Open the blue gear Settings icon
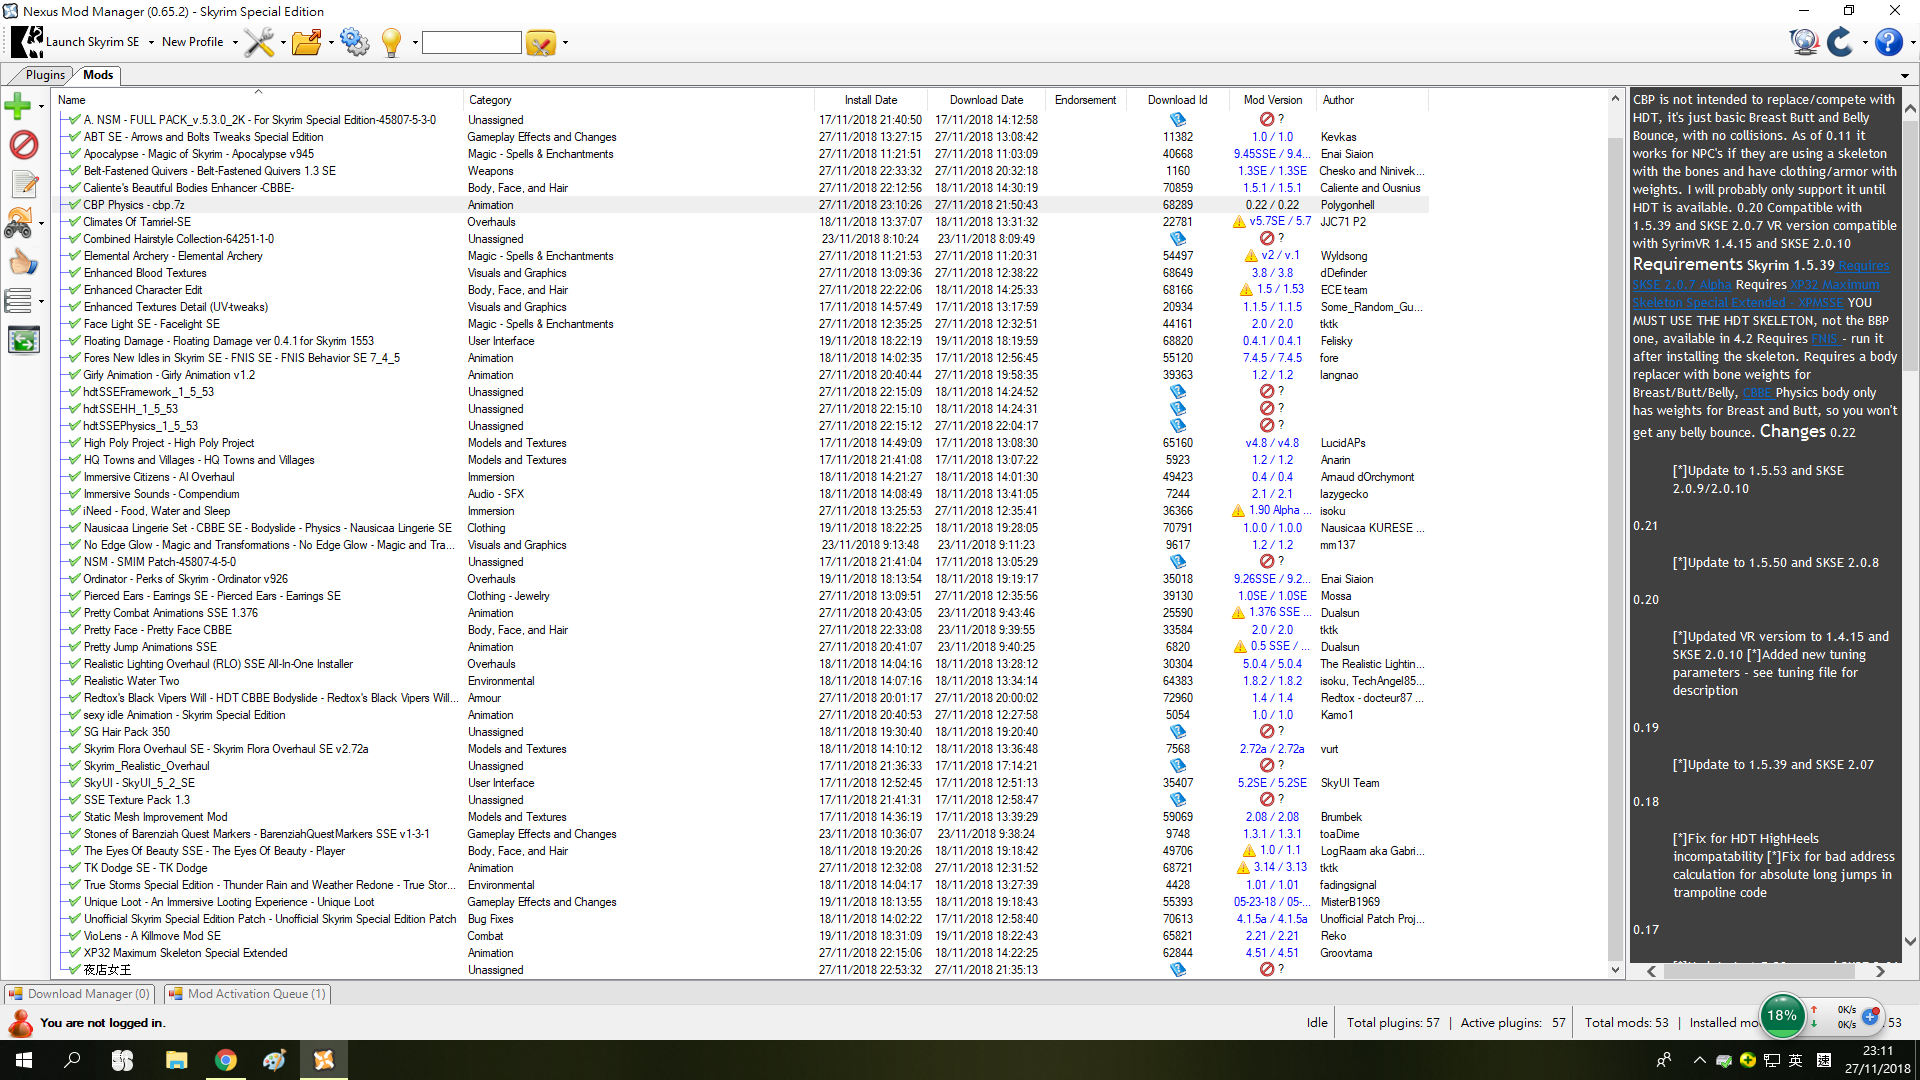The image size is (1920, 1080). tap(354, 42)
